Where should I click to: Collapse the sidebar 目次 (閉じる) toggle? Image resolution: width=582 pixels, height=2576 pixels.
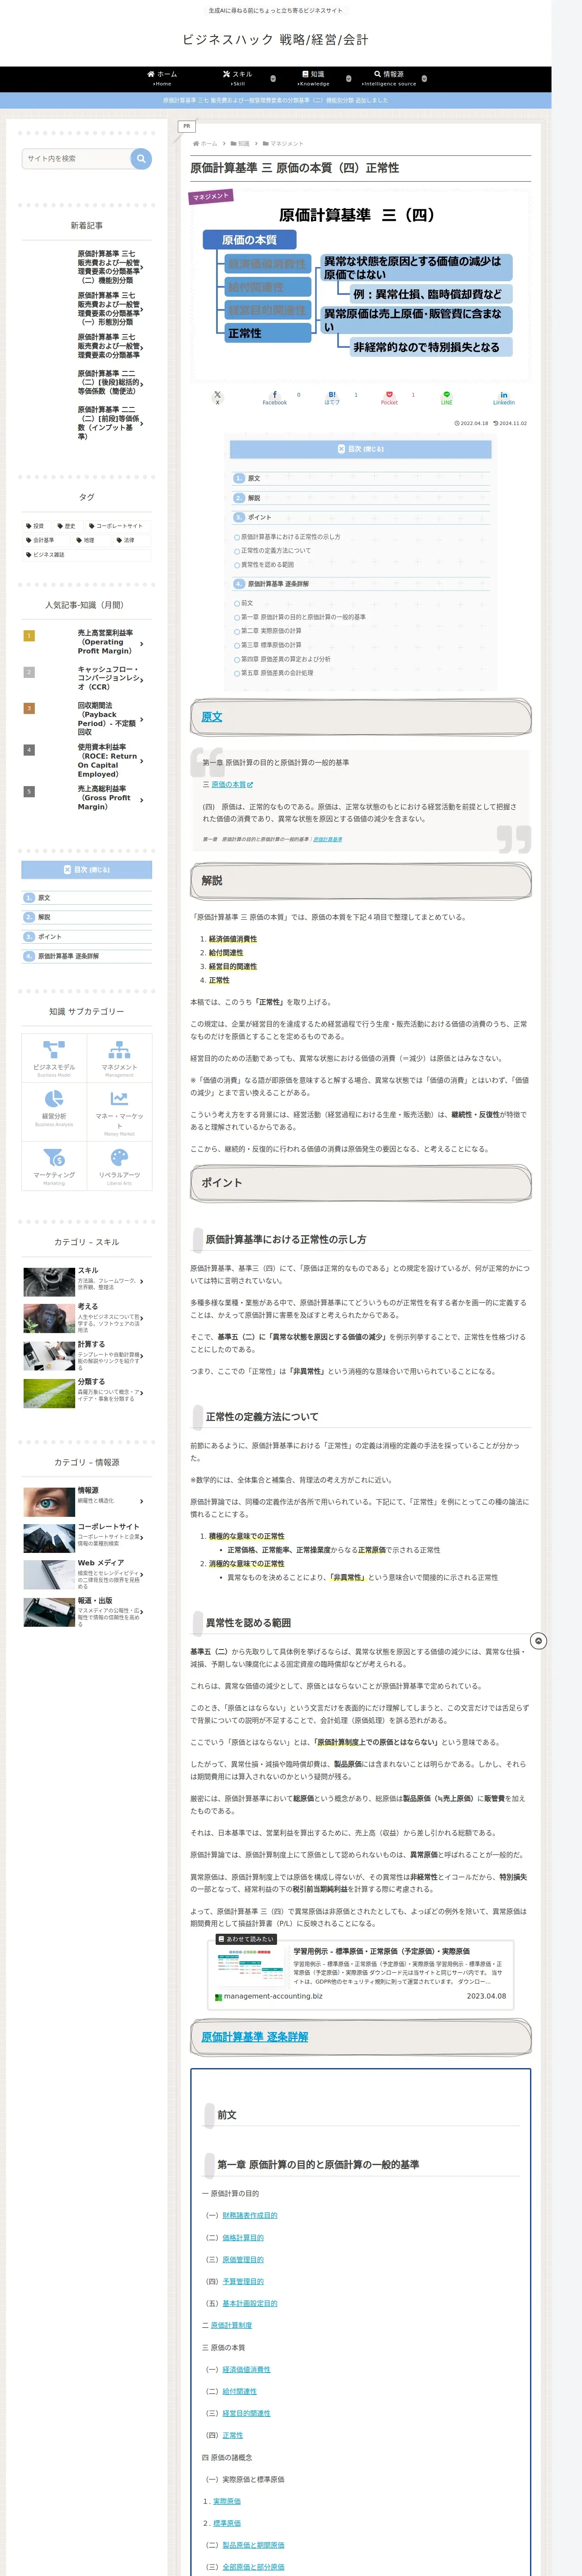(87, 870)
